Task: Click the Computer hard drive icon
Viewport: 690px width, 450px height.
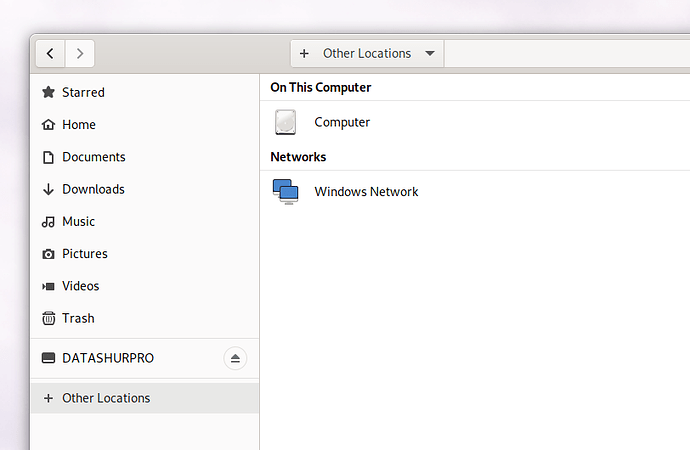Action: coord(286,122)
